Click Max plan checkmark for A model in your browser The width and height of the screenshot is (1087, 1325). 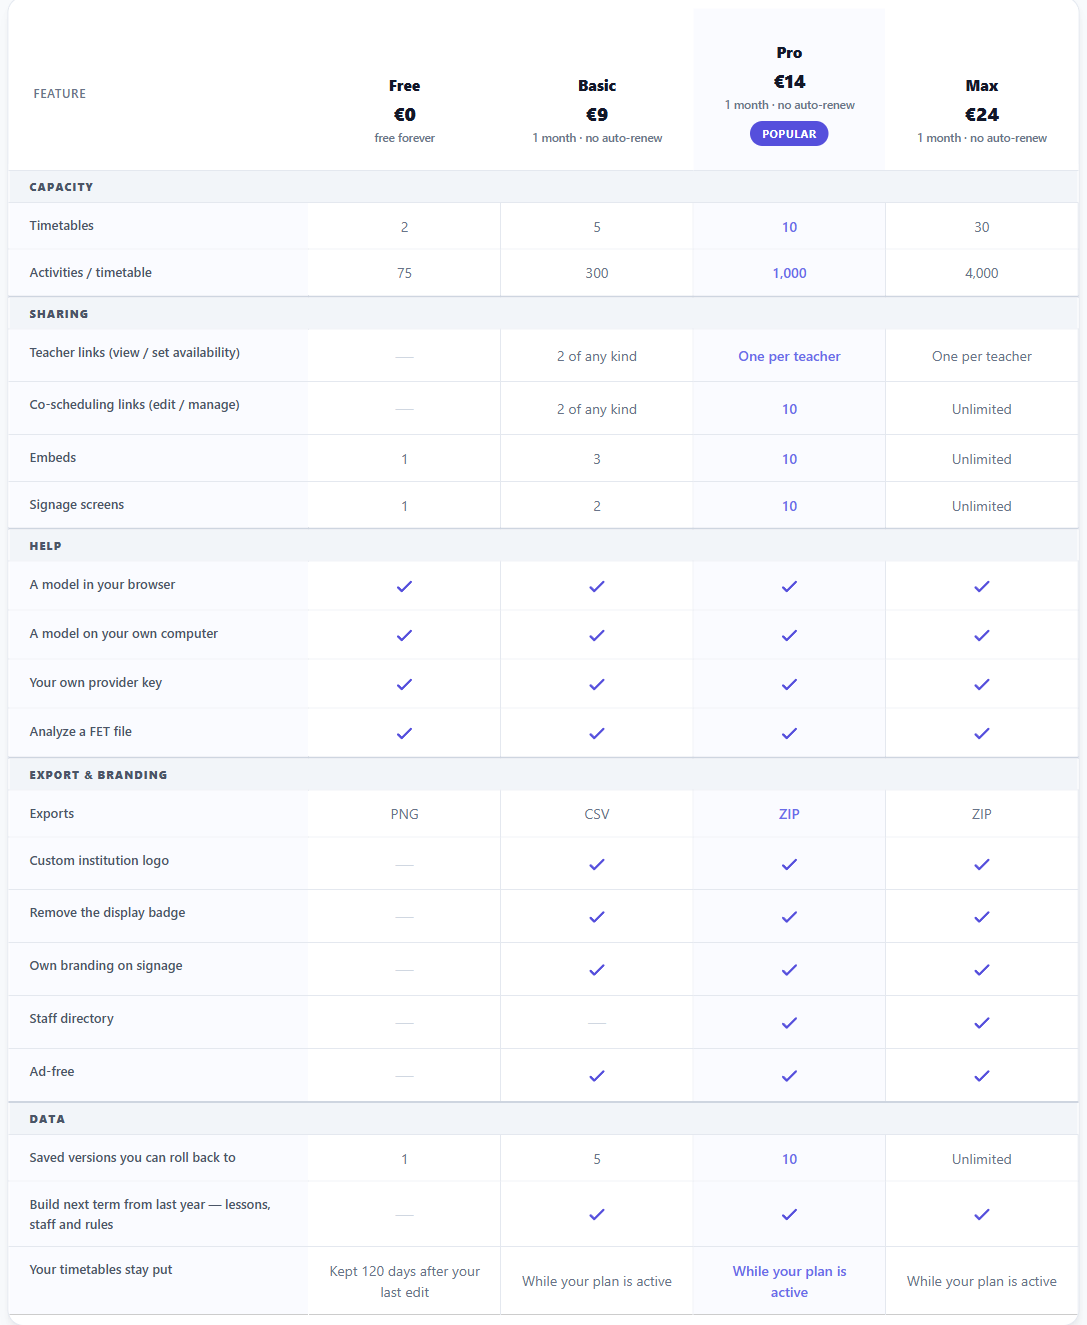coord(982,586)
